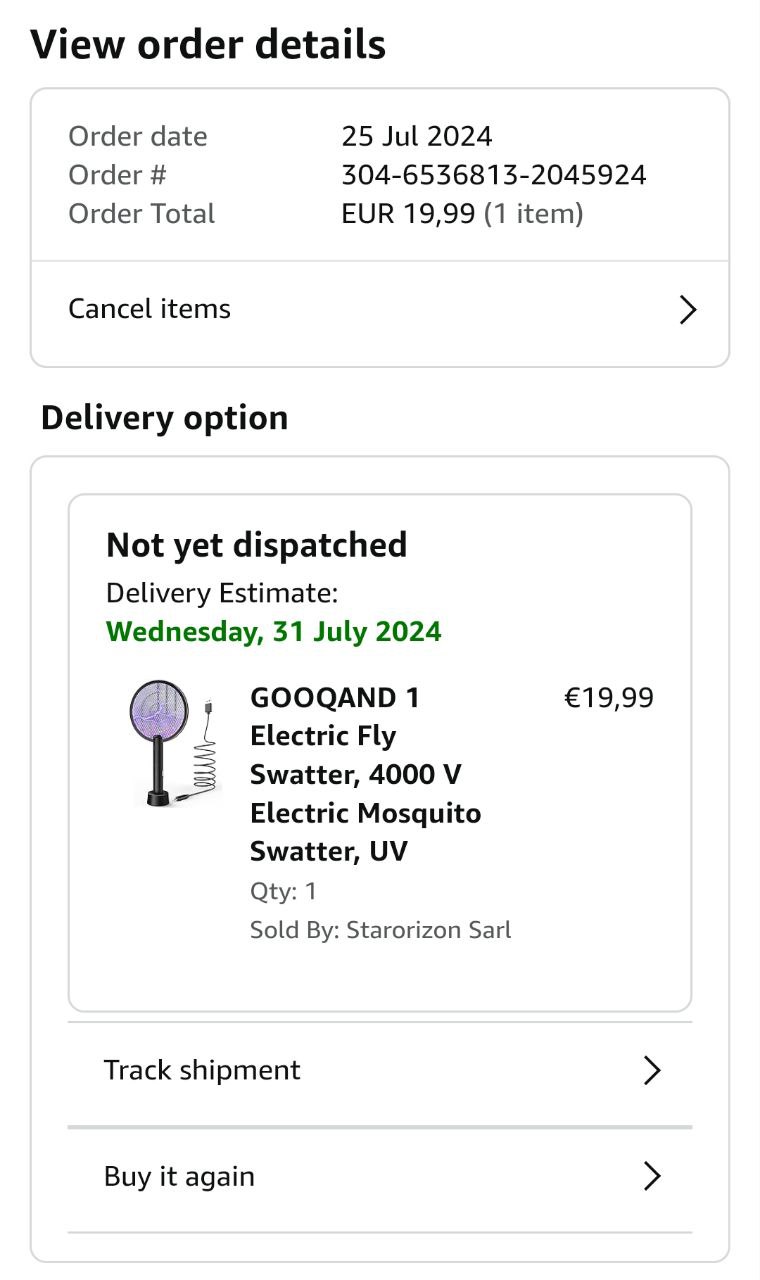Image resolution: width=760 pixels, height=1280 pixels.
Task: Tap the order total EUR 19,99
Action: click(x=408, y=214)
